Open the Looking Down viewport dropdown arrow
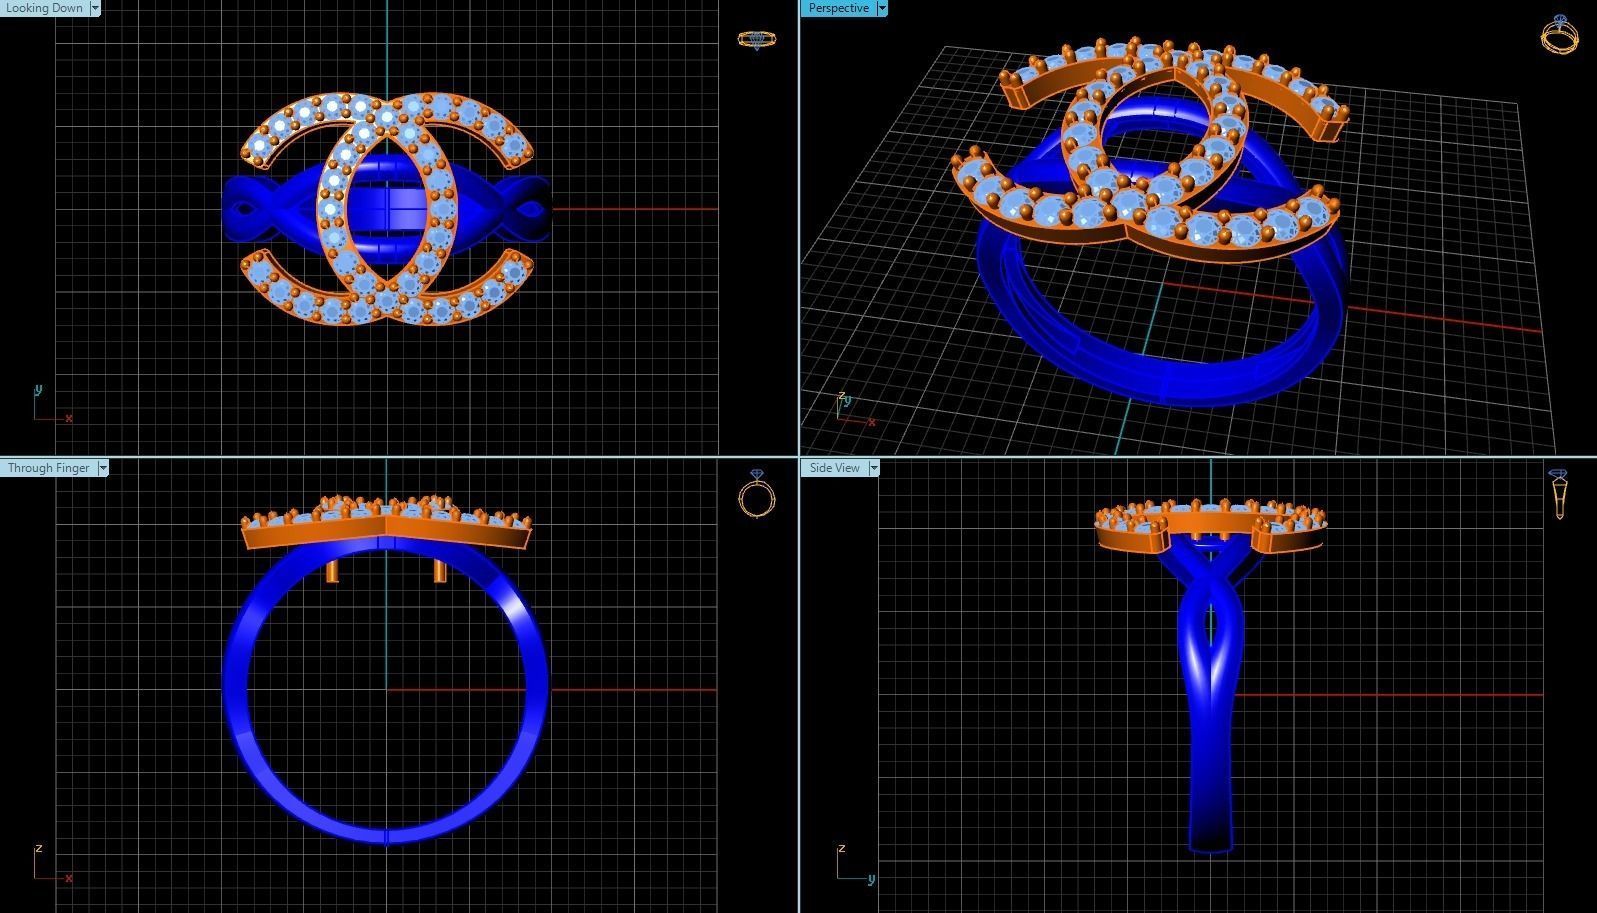 tap(95, 8)
